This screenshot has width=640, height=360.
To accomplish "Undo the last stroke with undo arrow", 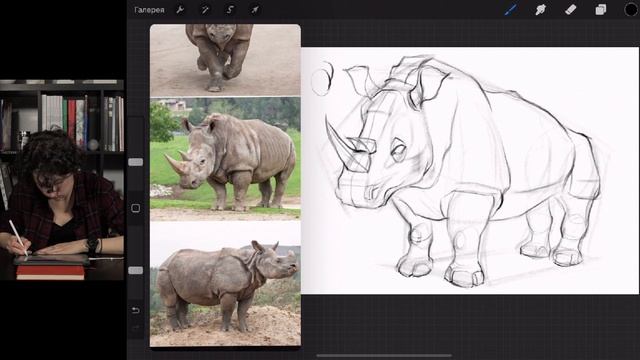I will (136, 310).
